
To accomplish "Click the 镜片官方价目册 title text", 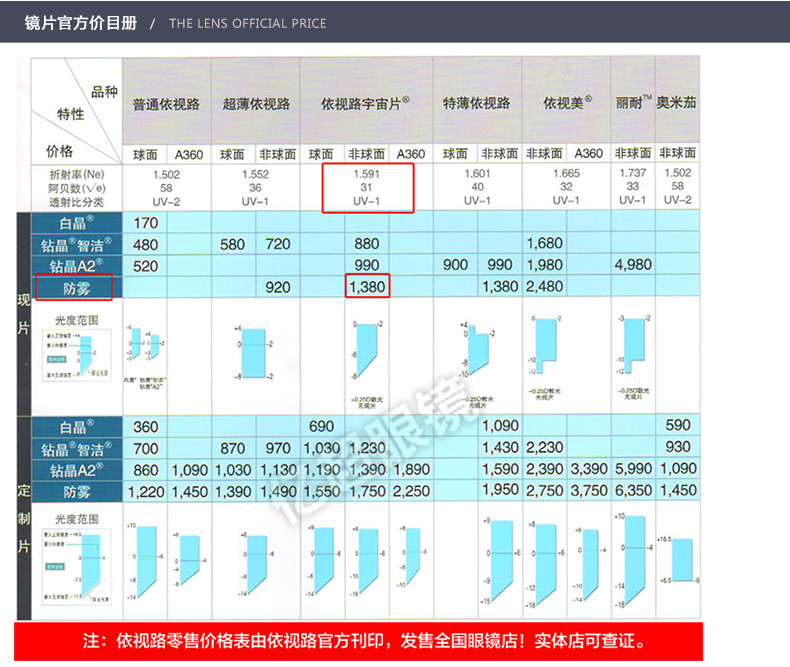I will coord(81,23).
